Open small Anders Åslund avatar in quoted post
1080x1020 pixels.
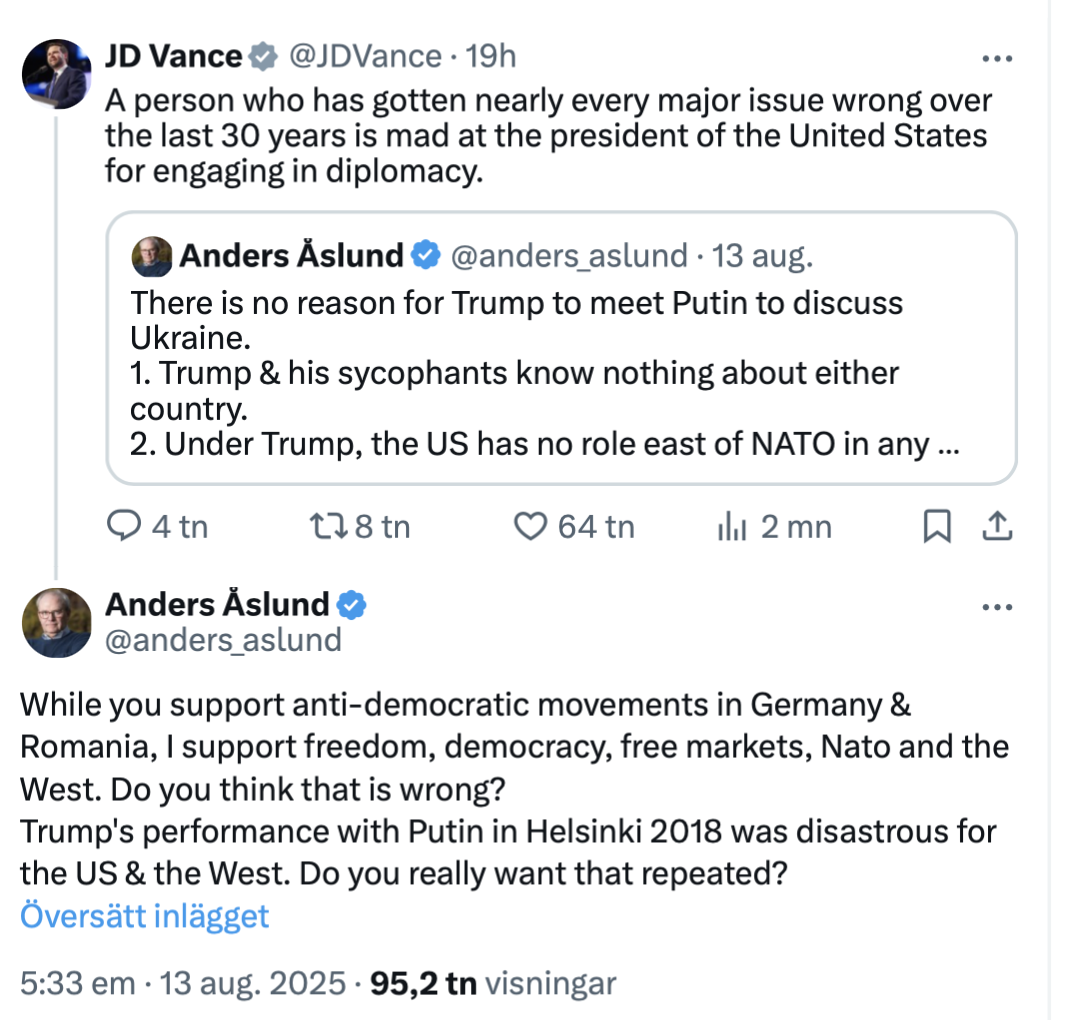(152, 256)
